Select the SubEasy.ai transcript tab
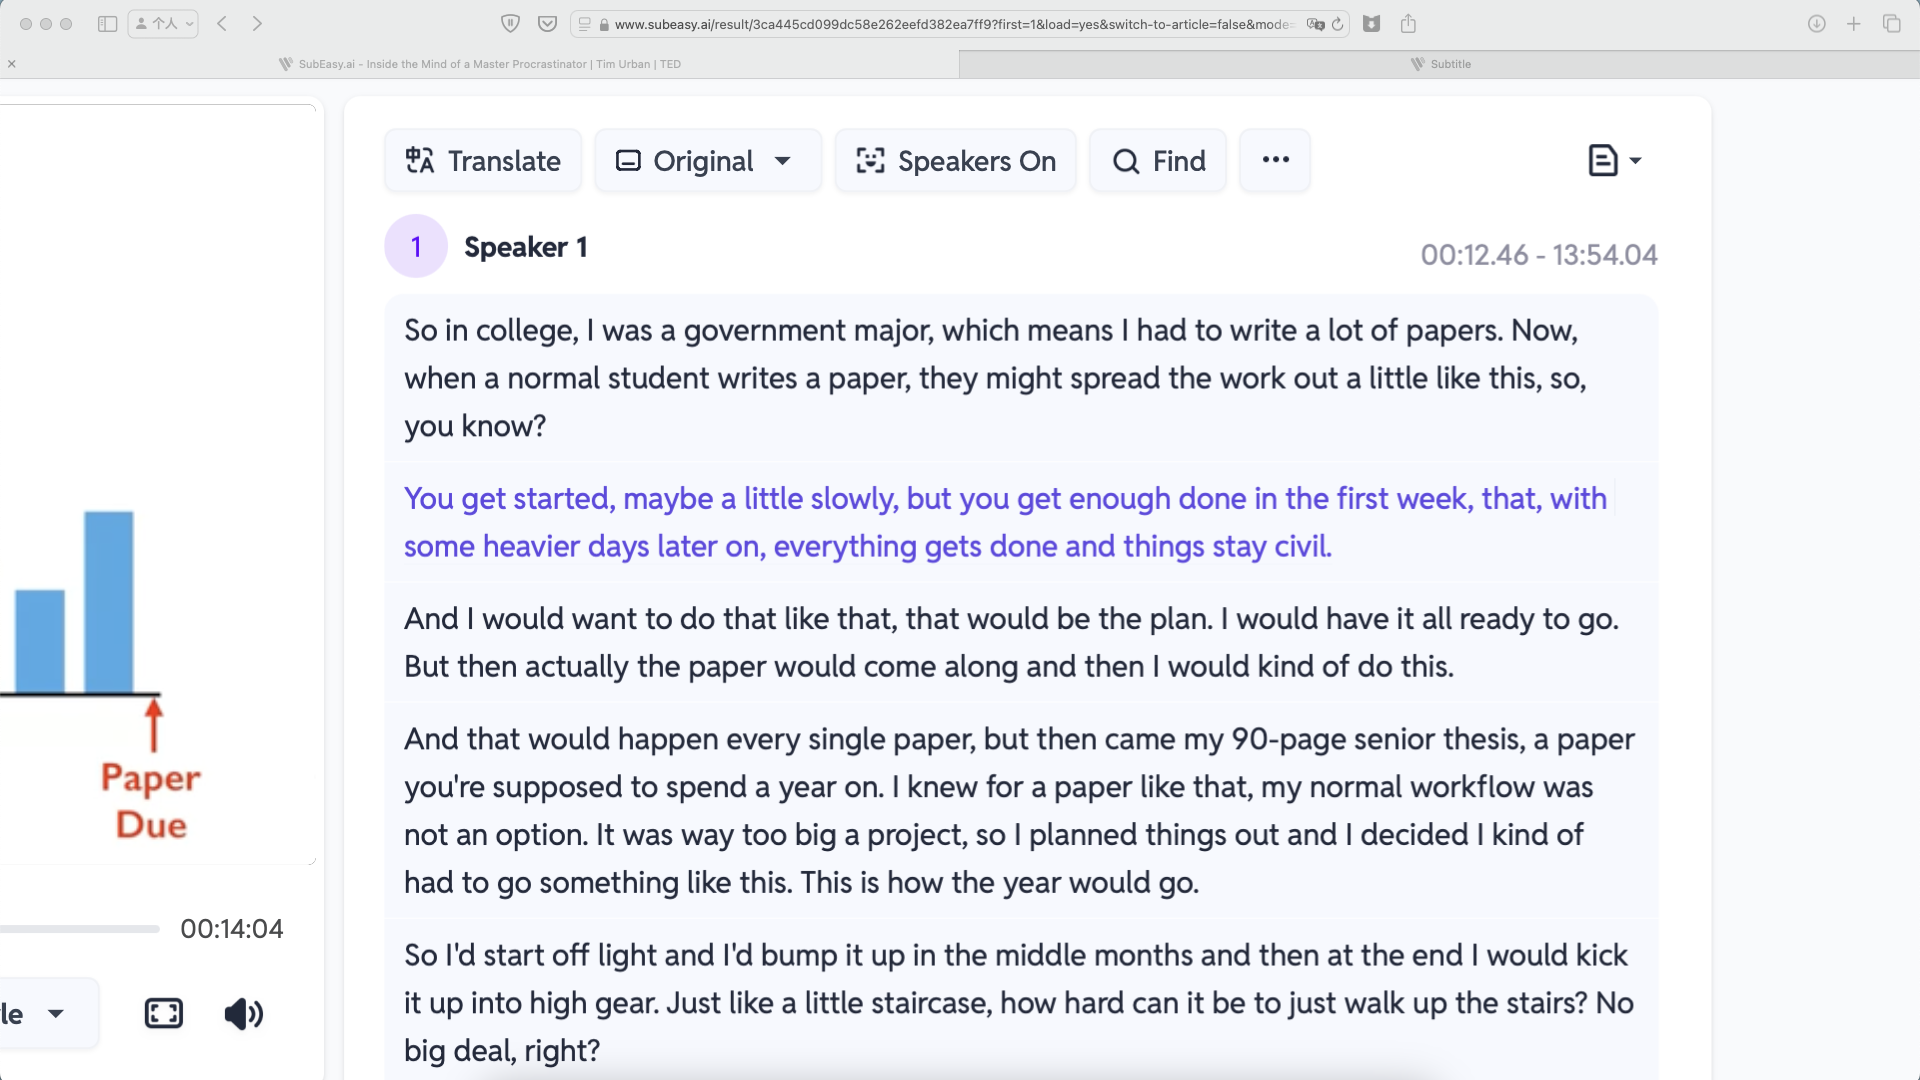Viewport: 1920px width, 1080px height. 480,63
